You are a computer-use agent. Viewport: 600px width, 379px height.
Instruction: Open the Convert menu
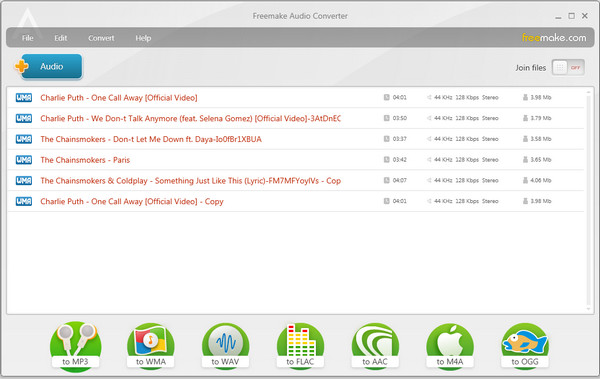pyautogui.click(x=101, y=38)
